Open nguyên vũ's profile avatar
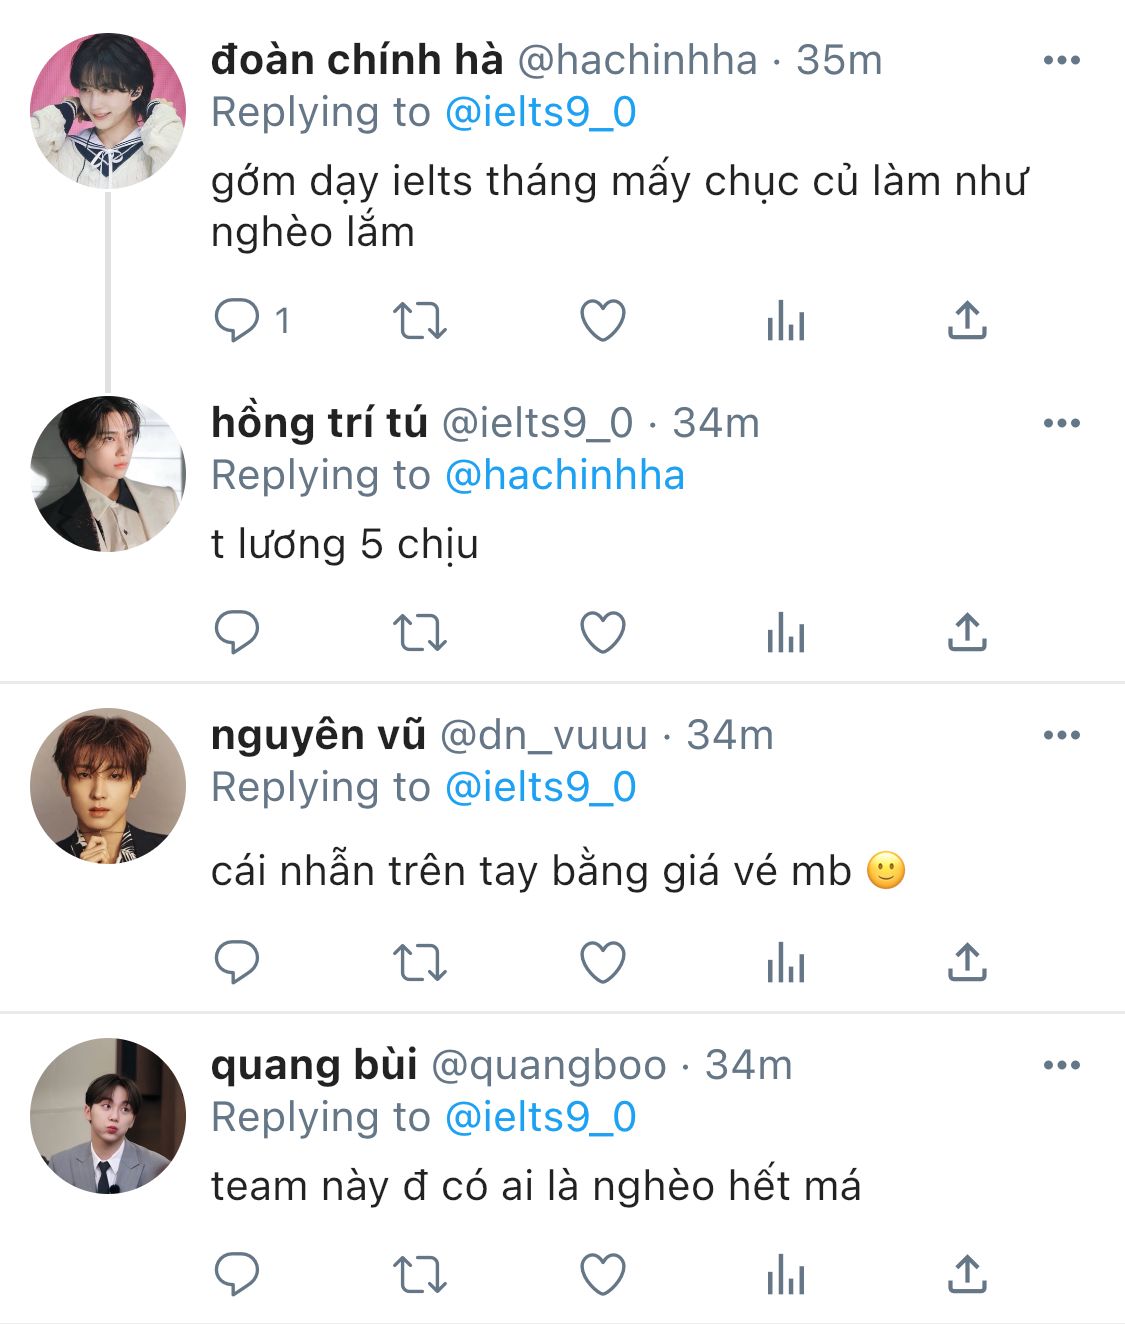This screenshot has width=1125, height=1324. pyautogui.click(x=108, y=785)
